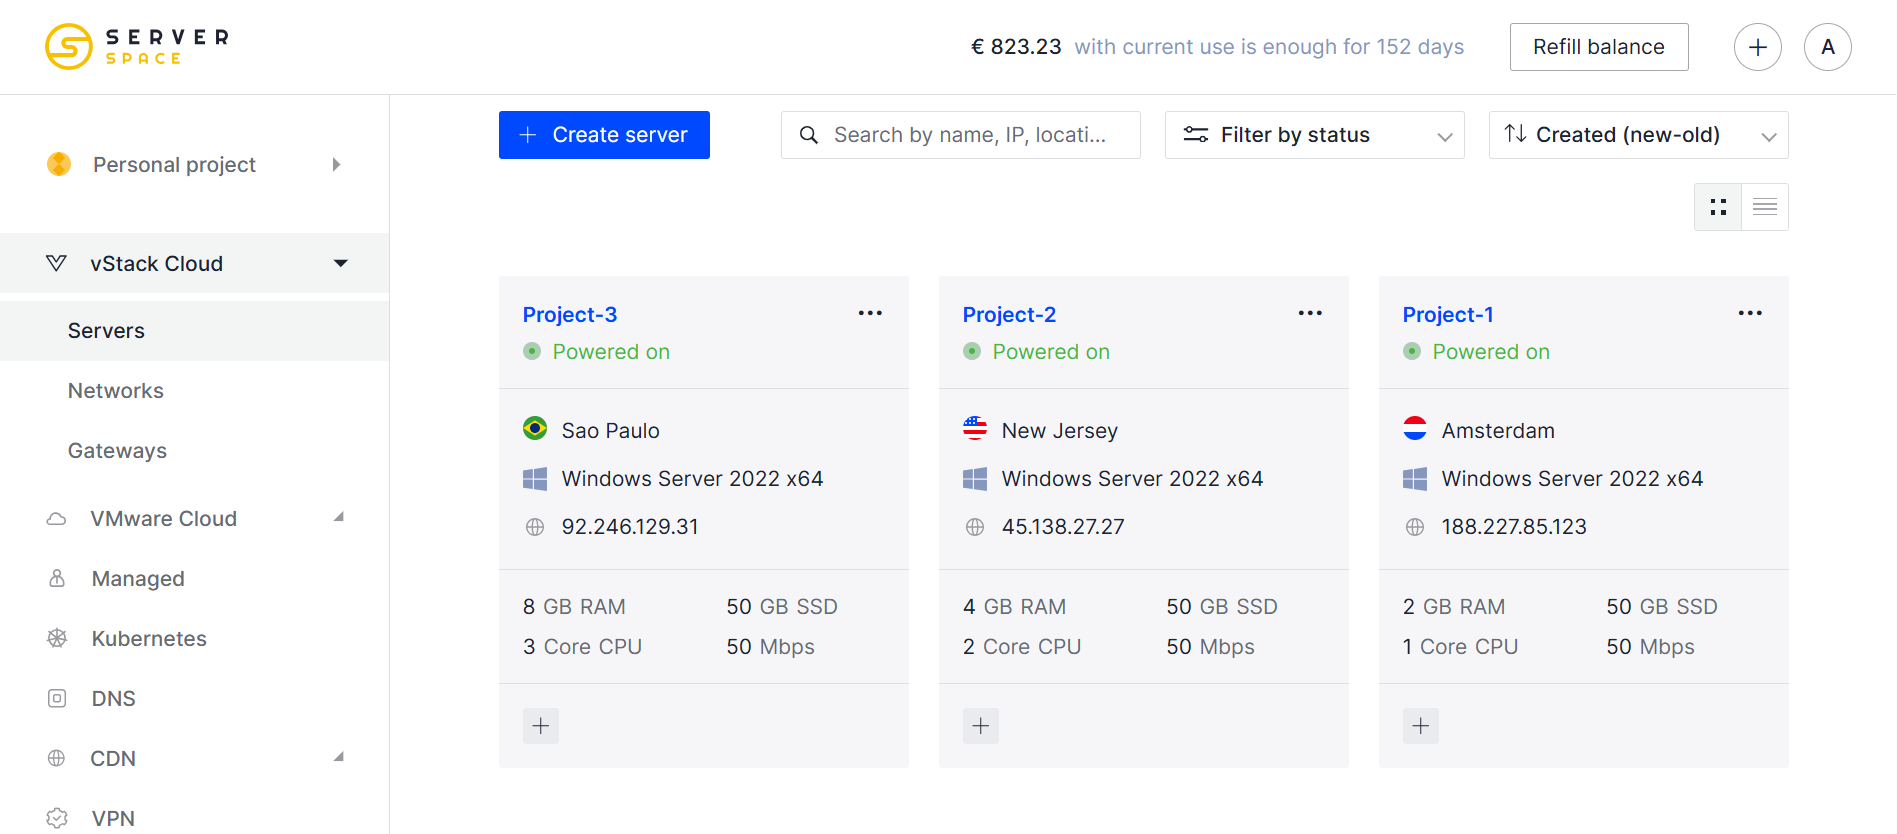Click plus icon on Project-2 card
Viewport: 1897px width, 834px height.
pos(981,726)
